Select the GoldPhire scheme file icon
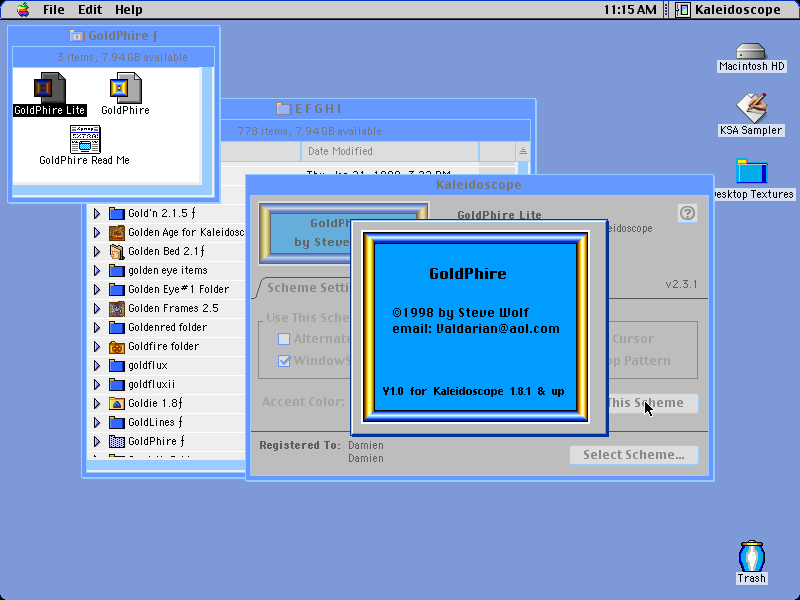800x600 pixels. (126, 88)
